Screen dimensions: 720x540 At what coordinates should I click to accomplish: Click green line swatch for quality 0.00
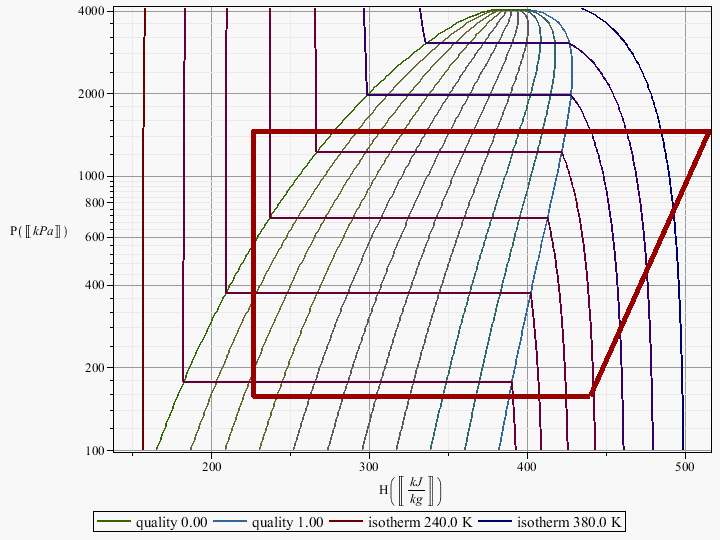[x=116, y=522]
